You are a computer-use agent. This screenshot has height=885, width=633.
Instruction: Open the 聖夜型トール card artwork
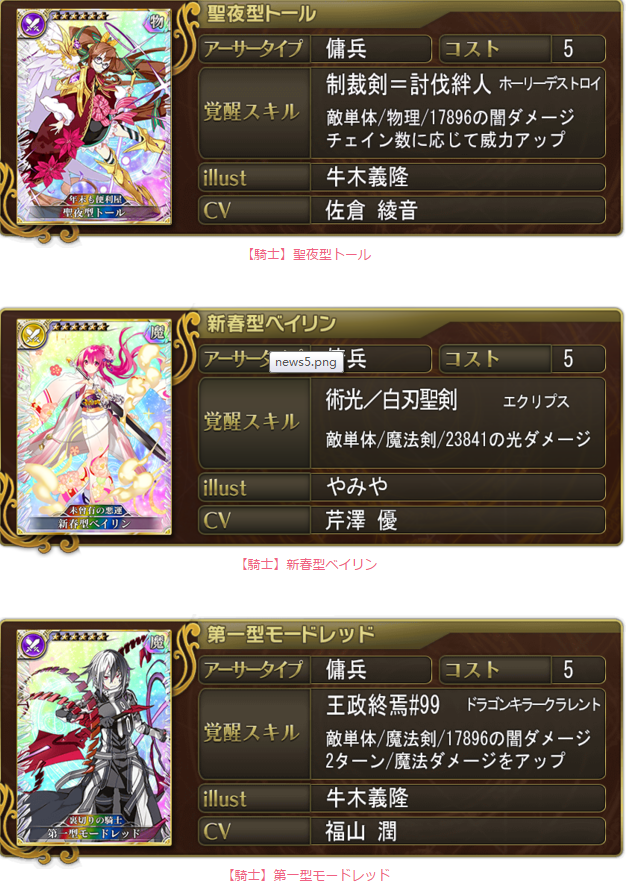coord(94,117)
